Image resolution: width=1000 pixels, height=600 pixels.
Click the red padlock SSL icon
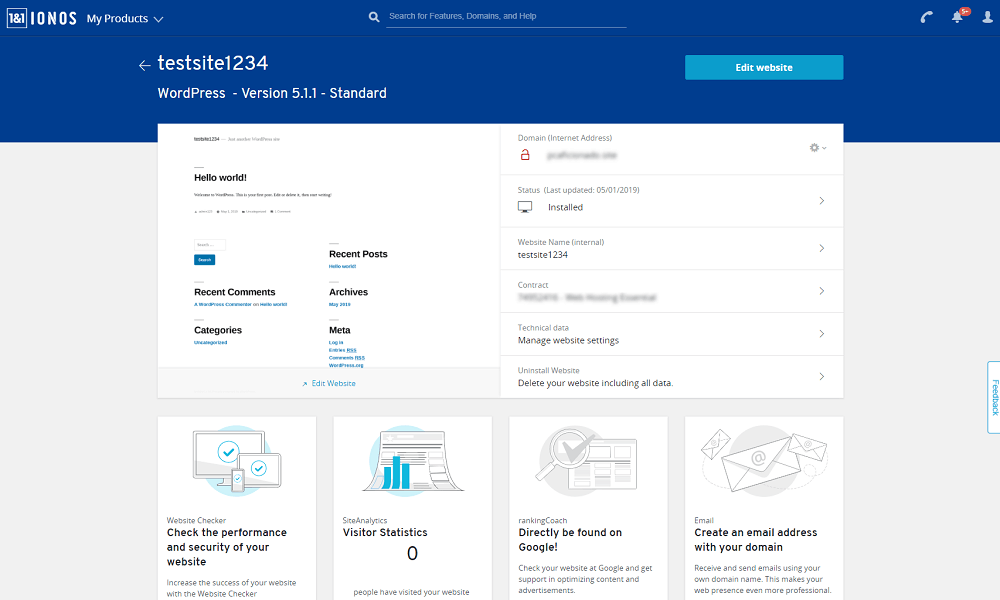(x=525, y=155)
